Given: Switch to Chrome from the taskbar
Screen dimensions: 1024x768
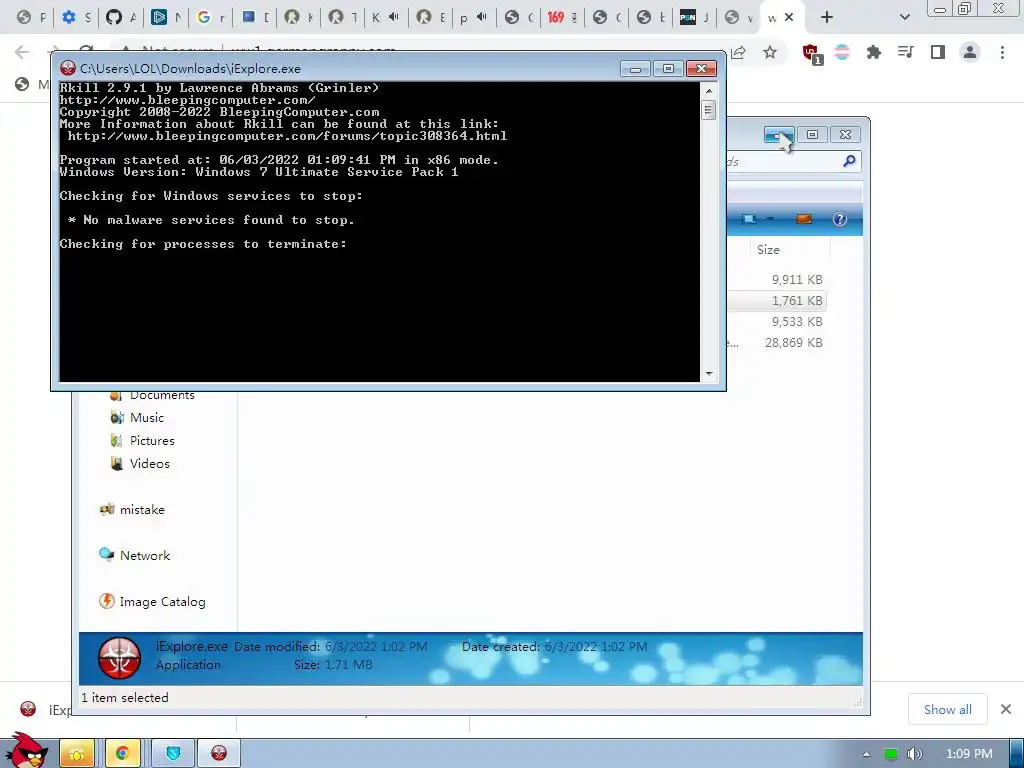Looking at the screenshot, I should [123, 754].
